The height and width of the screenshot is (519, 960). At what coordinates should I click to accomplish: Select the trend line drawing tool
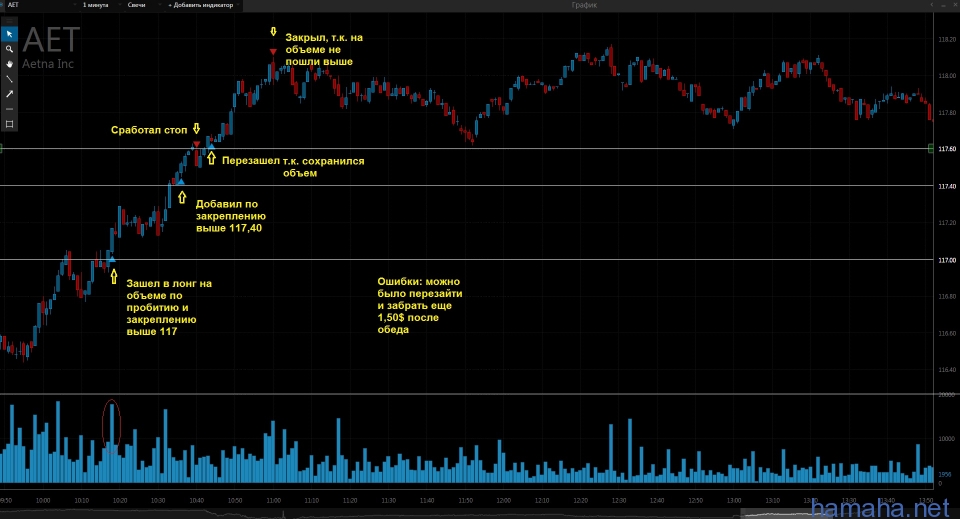click(x=9, y=79)
